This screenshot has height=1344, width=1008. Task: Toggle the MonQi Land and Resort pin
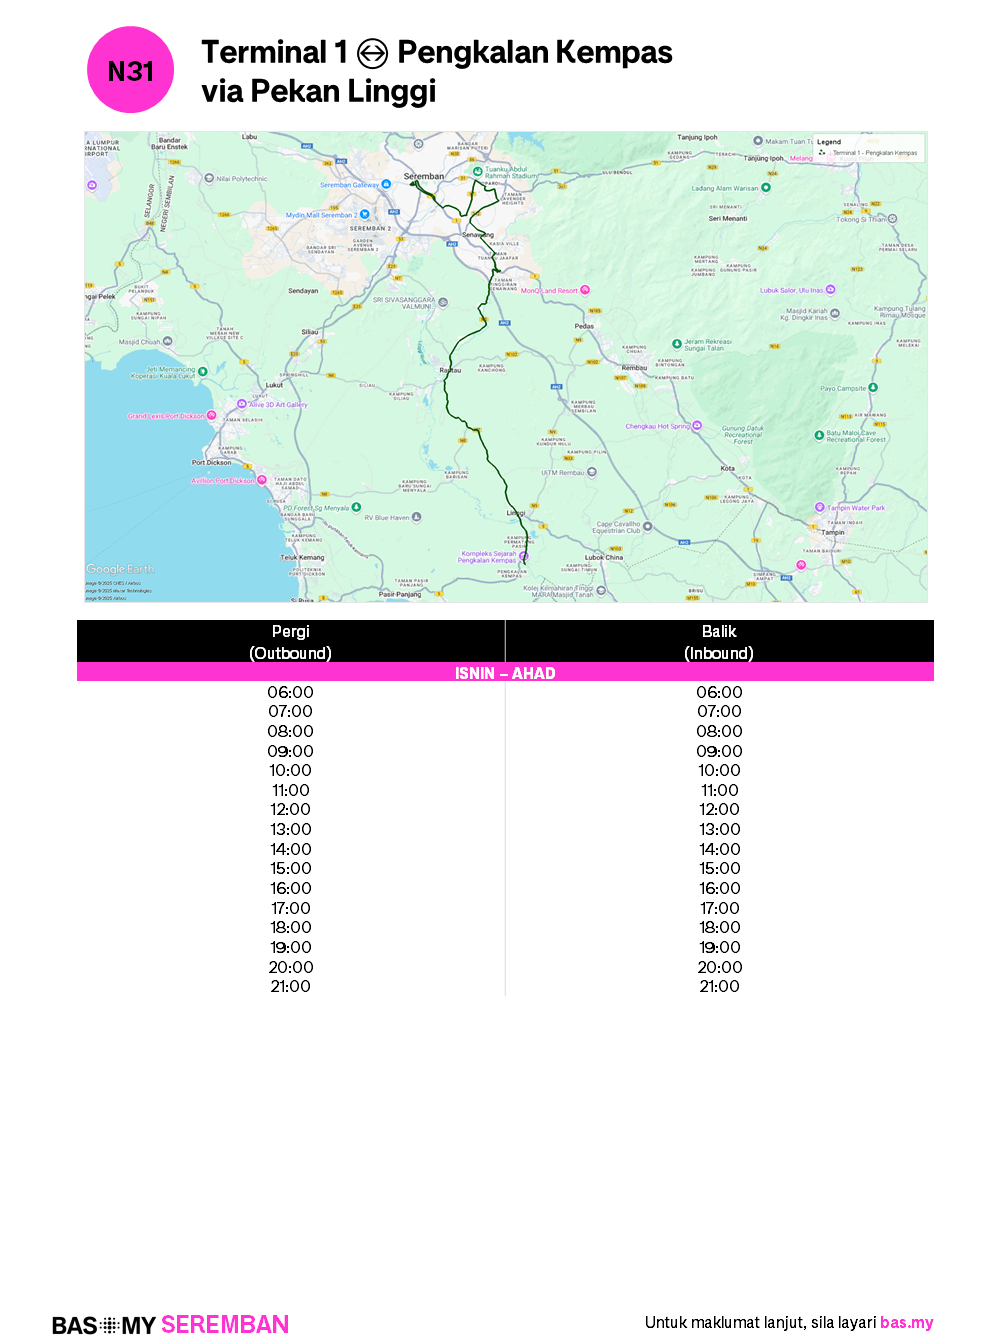585,288
